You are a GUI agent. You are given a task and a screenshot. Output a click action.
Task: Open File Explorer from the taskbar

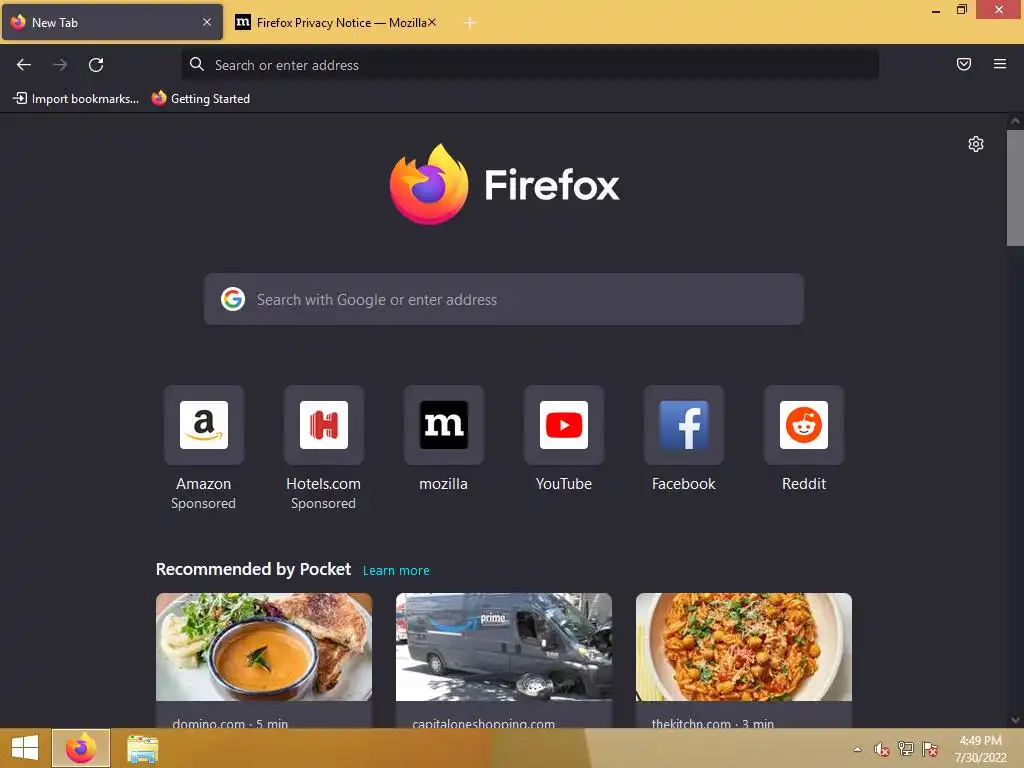[142, 749]
